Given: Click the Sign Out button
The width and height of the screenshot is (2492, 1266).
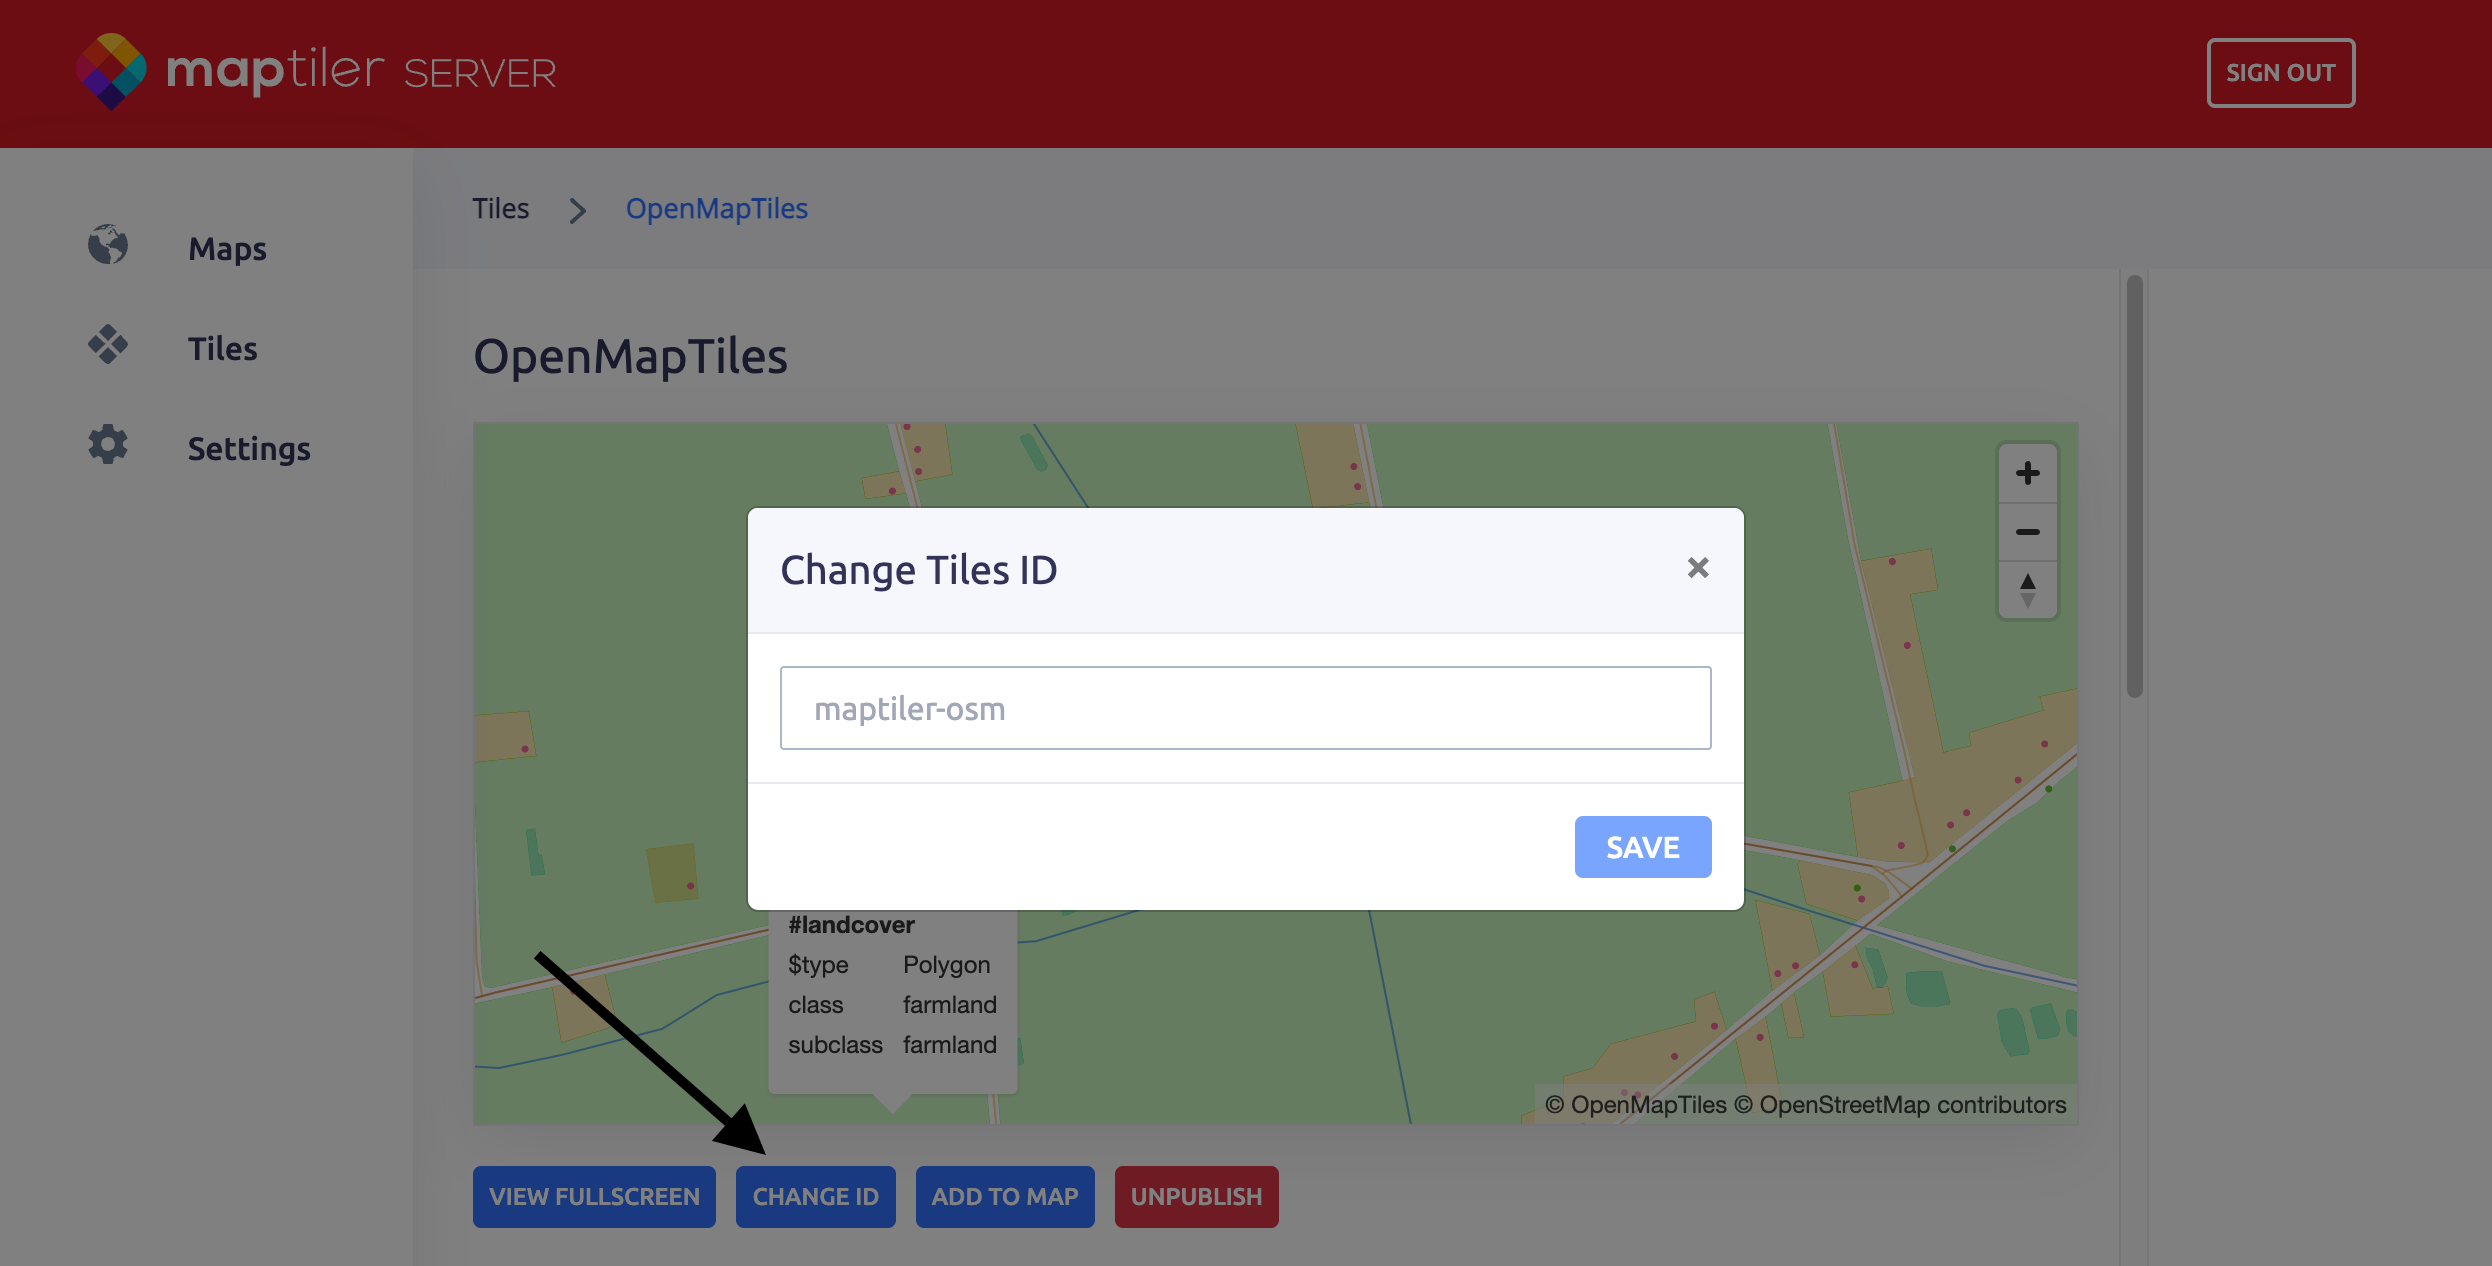Looking at the screenshot, I should (x=2280, y=73).
